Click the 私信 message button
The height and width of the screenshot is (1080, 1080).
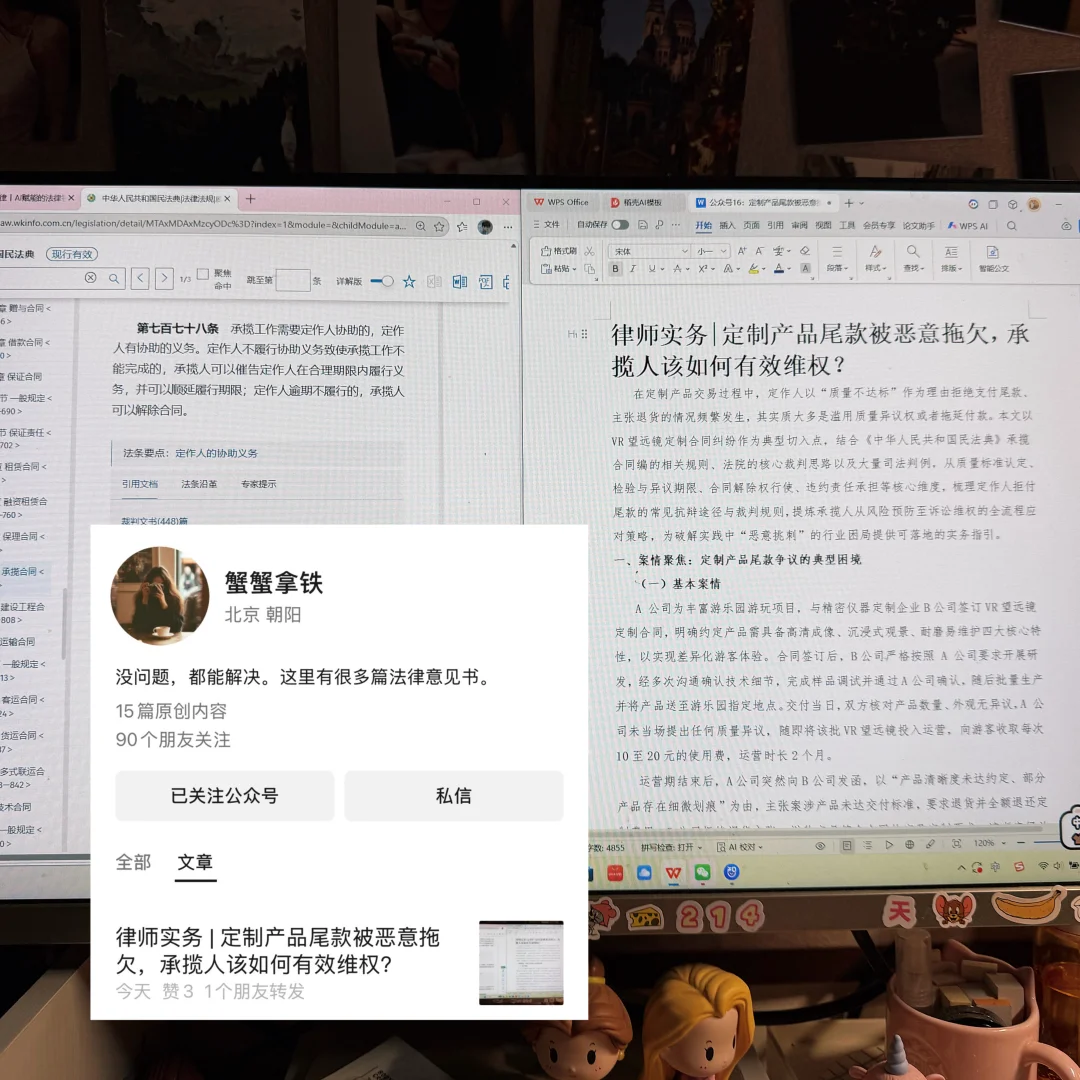pos(453,796)
